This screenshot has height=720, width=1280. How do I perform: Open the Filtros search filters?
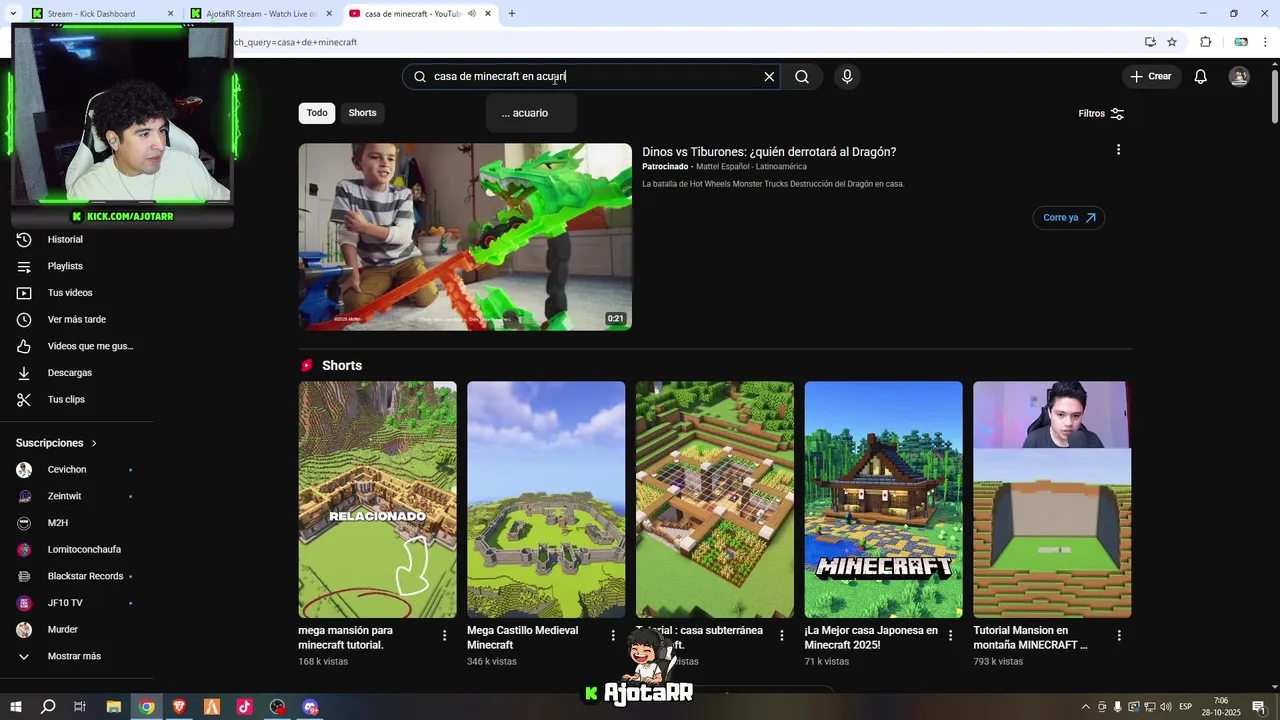1101,114
